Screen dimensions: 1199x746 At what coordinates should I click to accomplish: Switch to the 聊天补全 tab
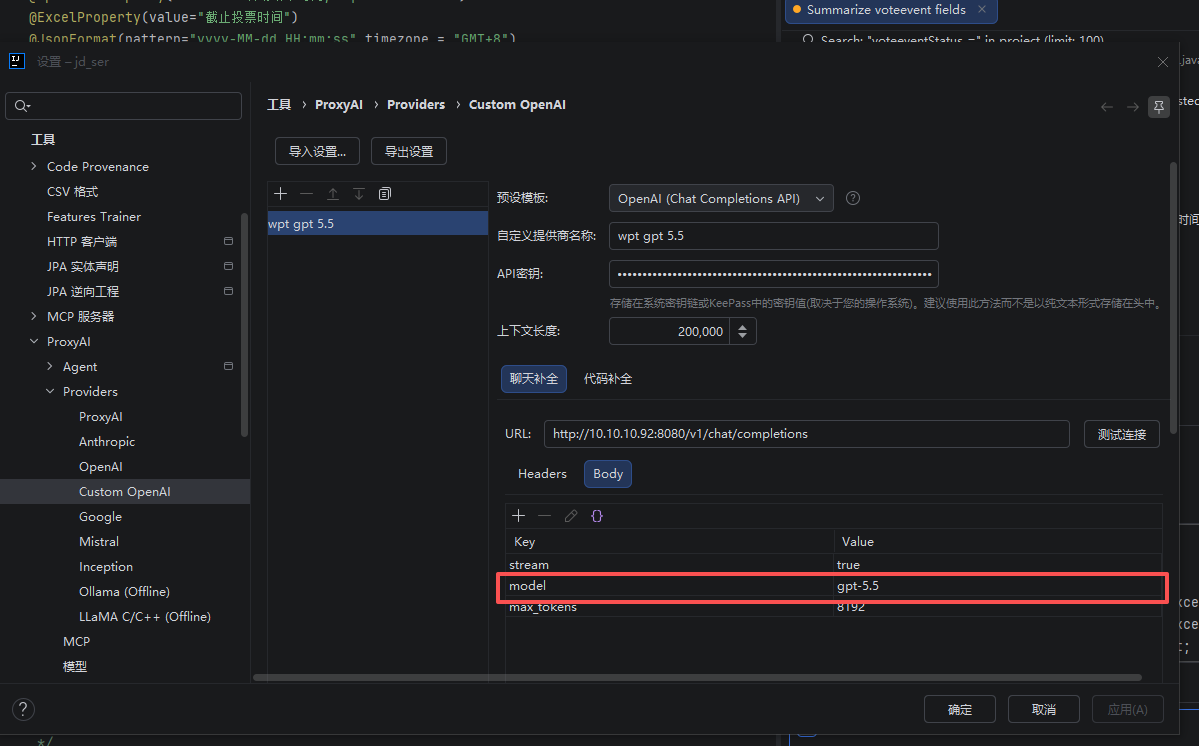(534, 379)
